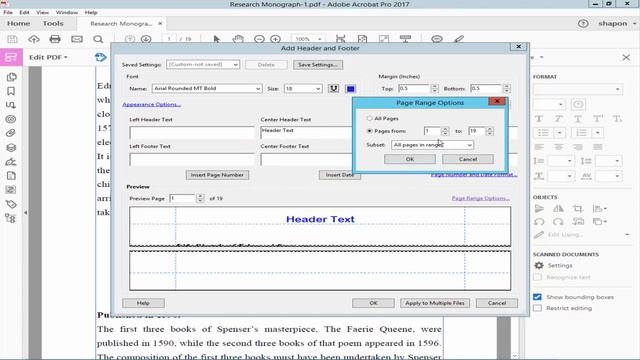The image size is (640, 360).
Task: Open the Help menu in menu bar
Action: (x=91, y=12)
